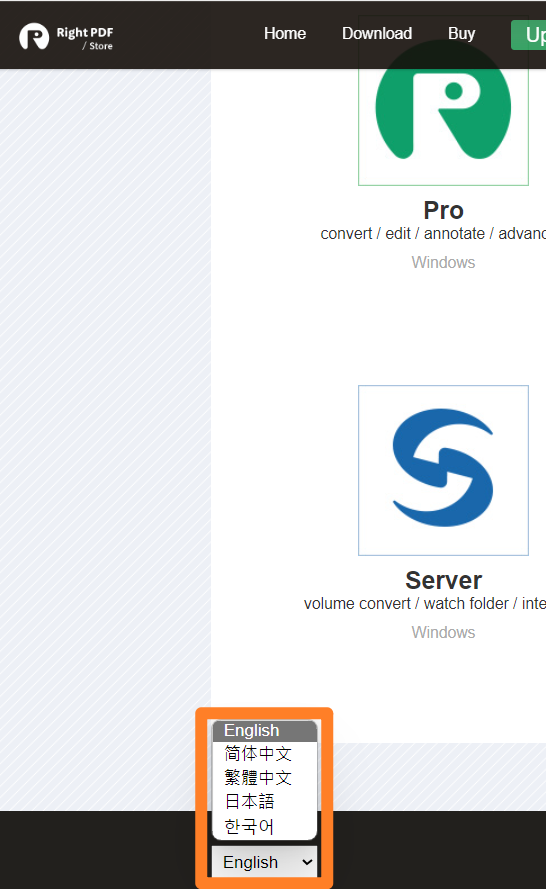The image size is (546, 889).
Task: Go to the Download page
Action: 377,33
